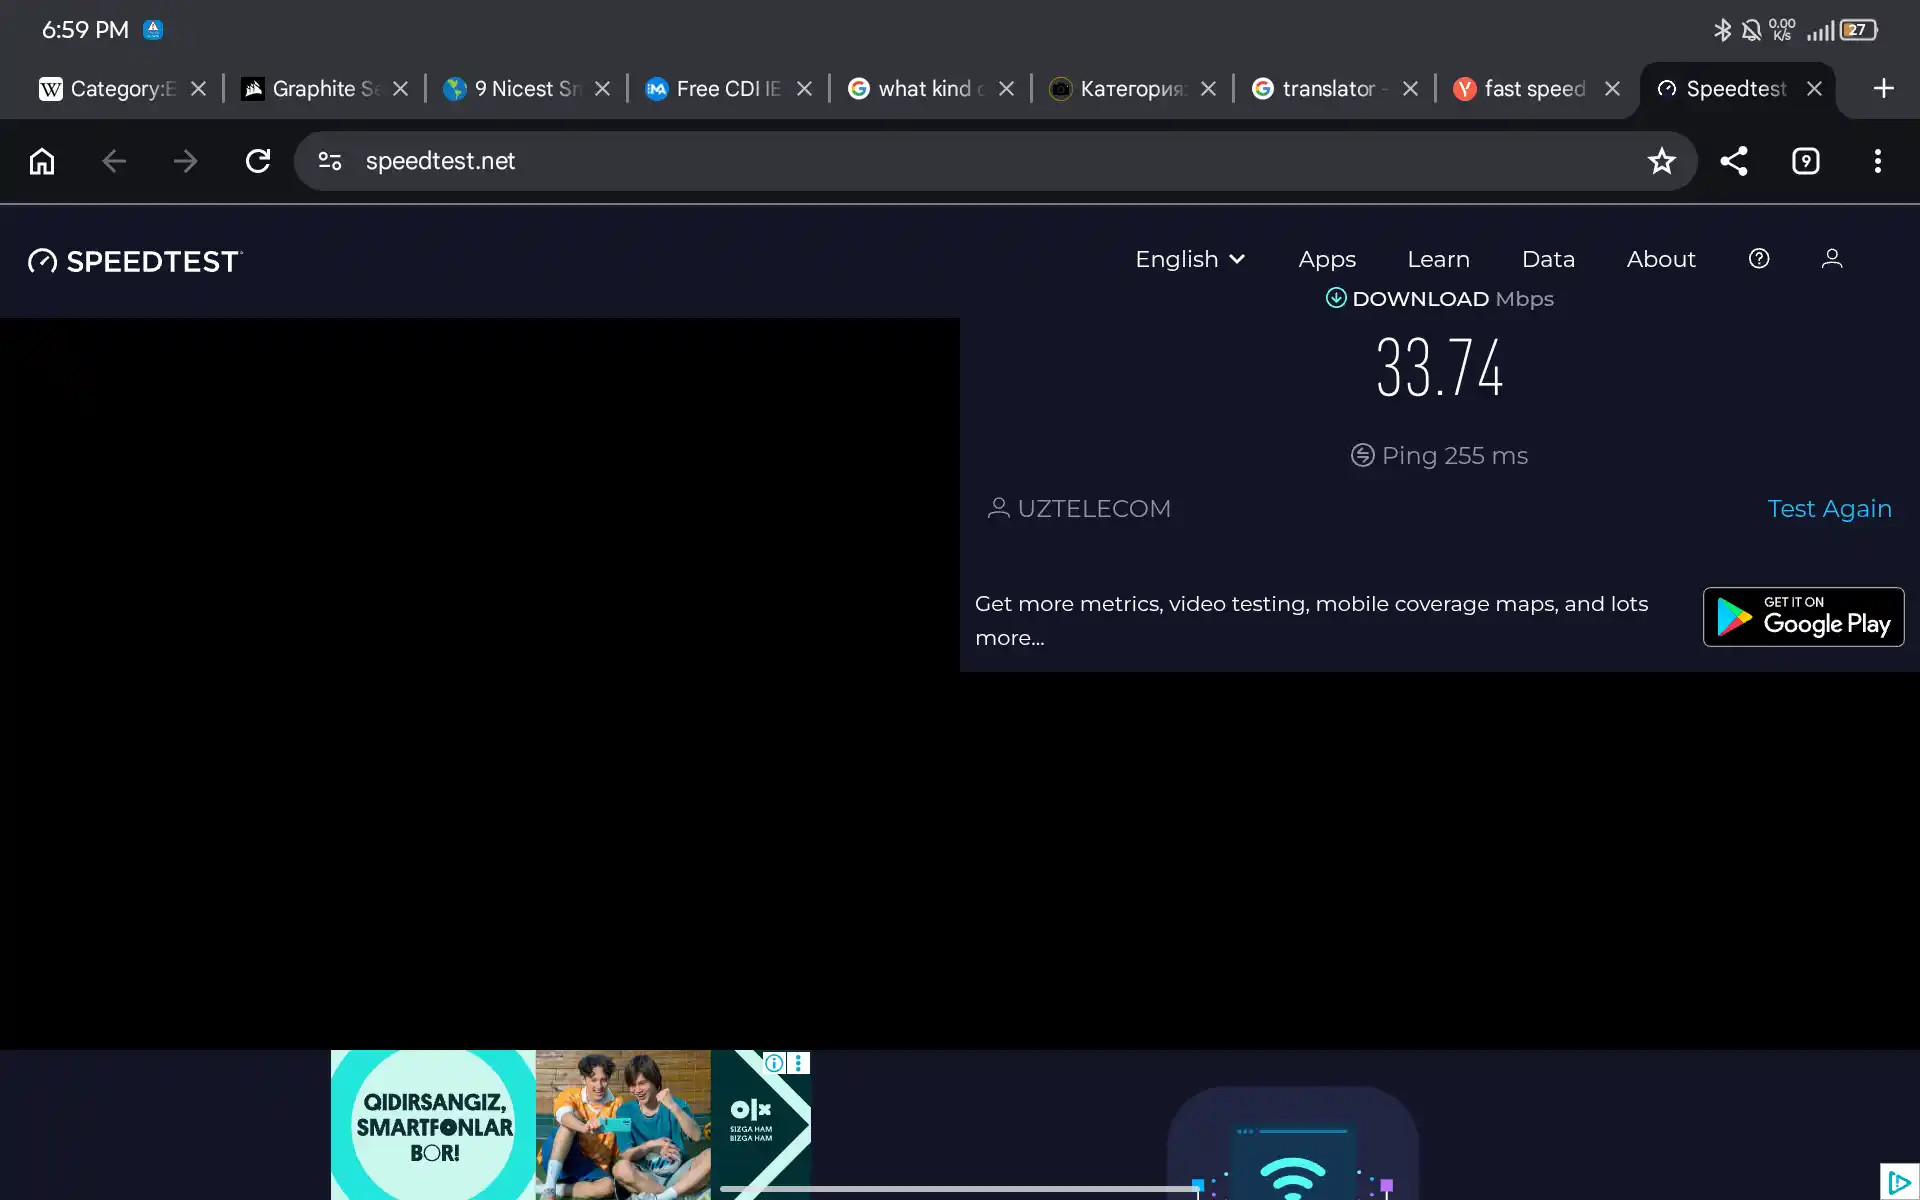Open ad options dots on OLX banner
This screenshot has width=1920, height=1200.
point(798,1063)
